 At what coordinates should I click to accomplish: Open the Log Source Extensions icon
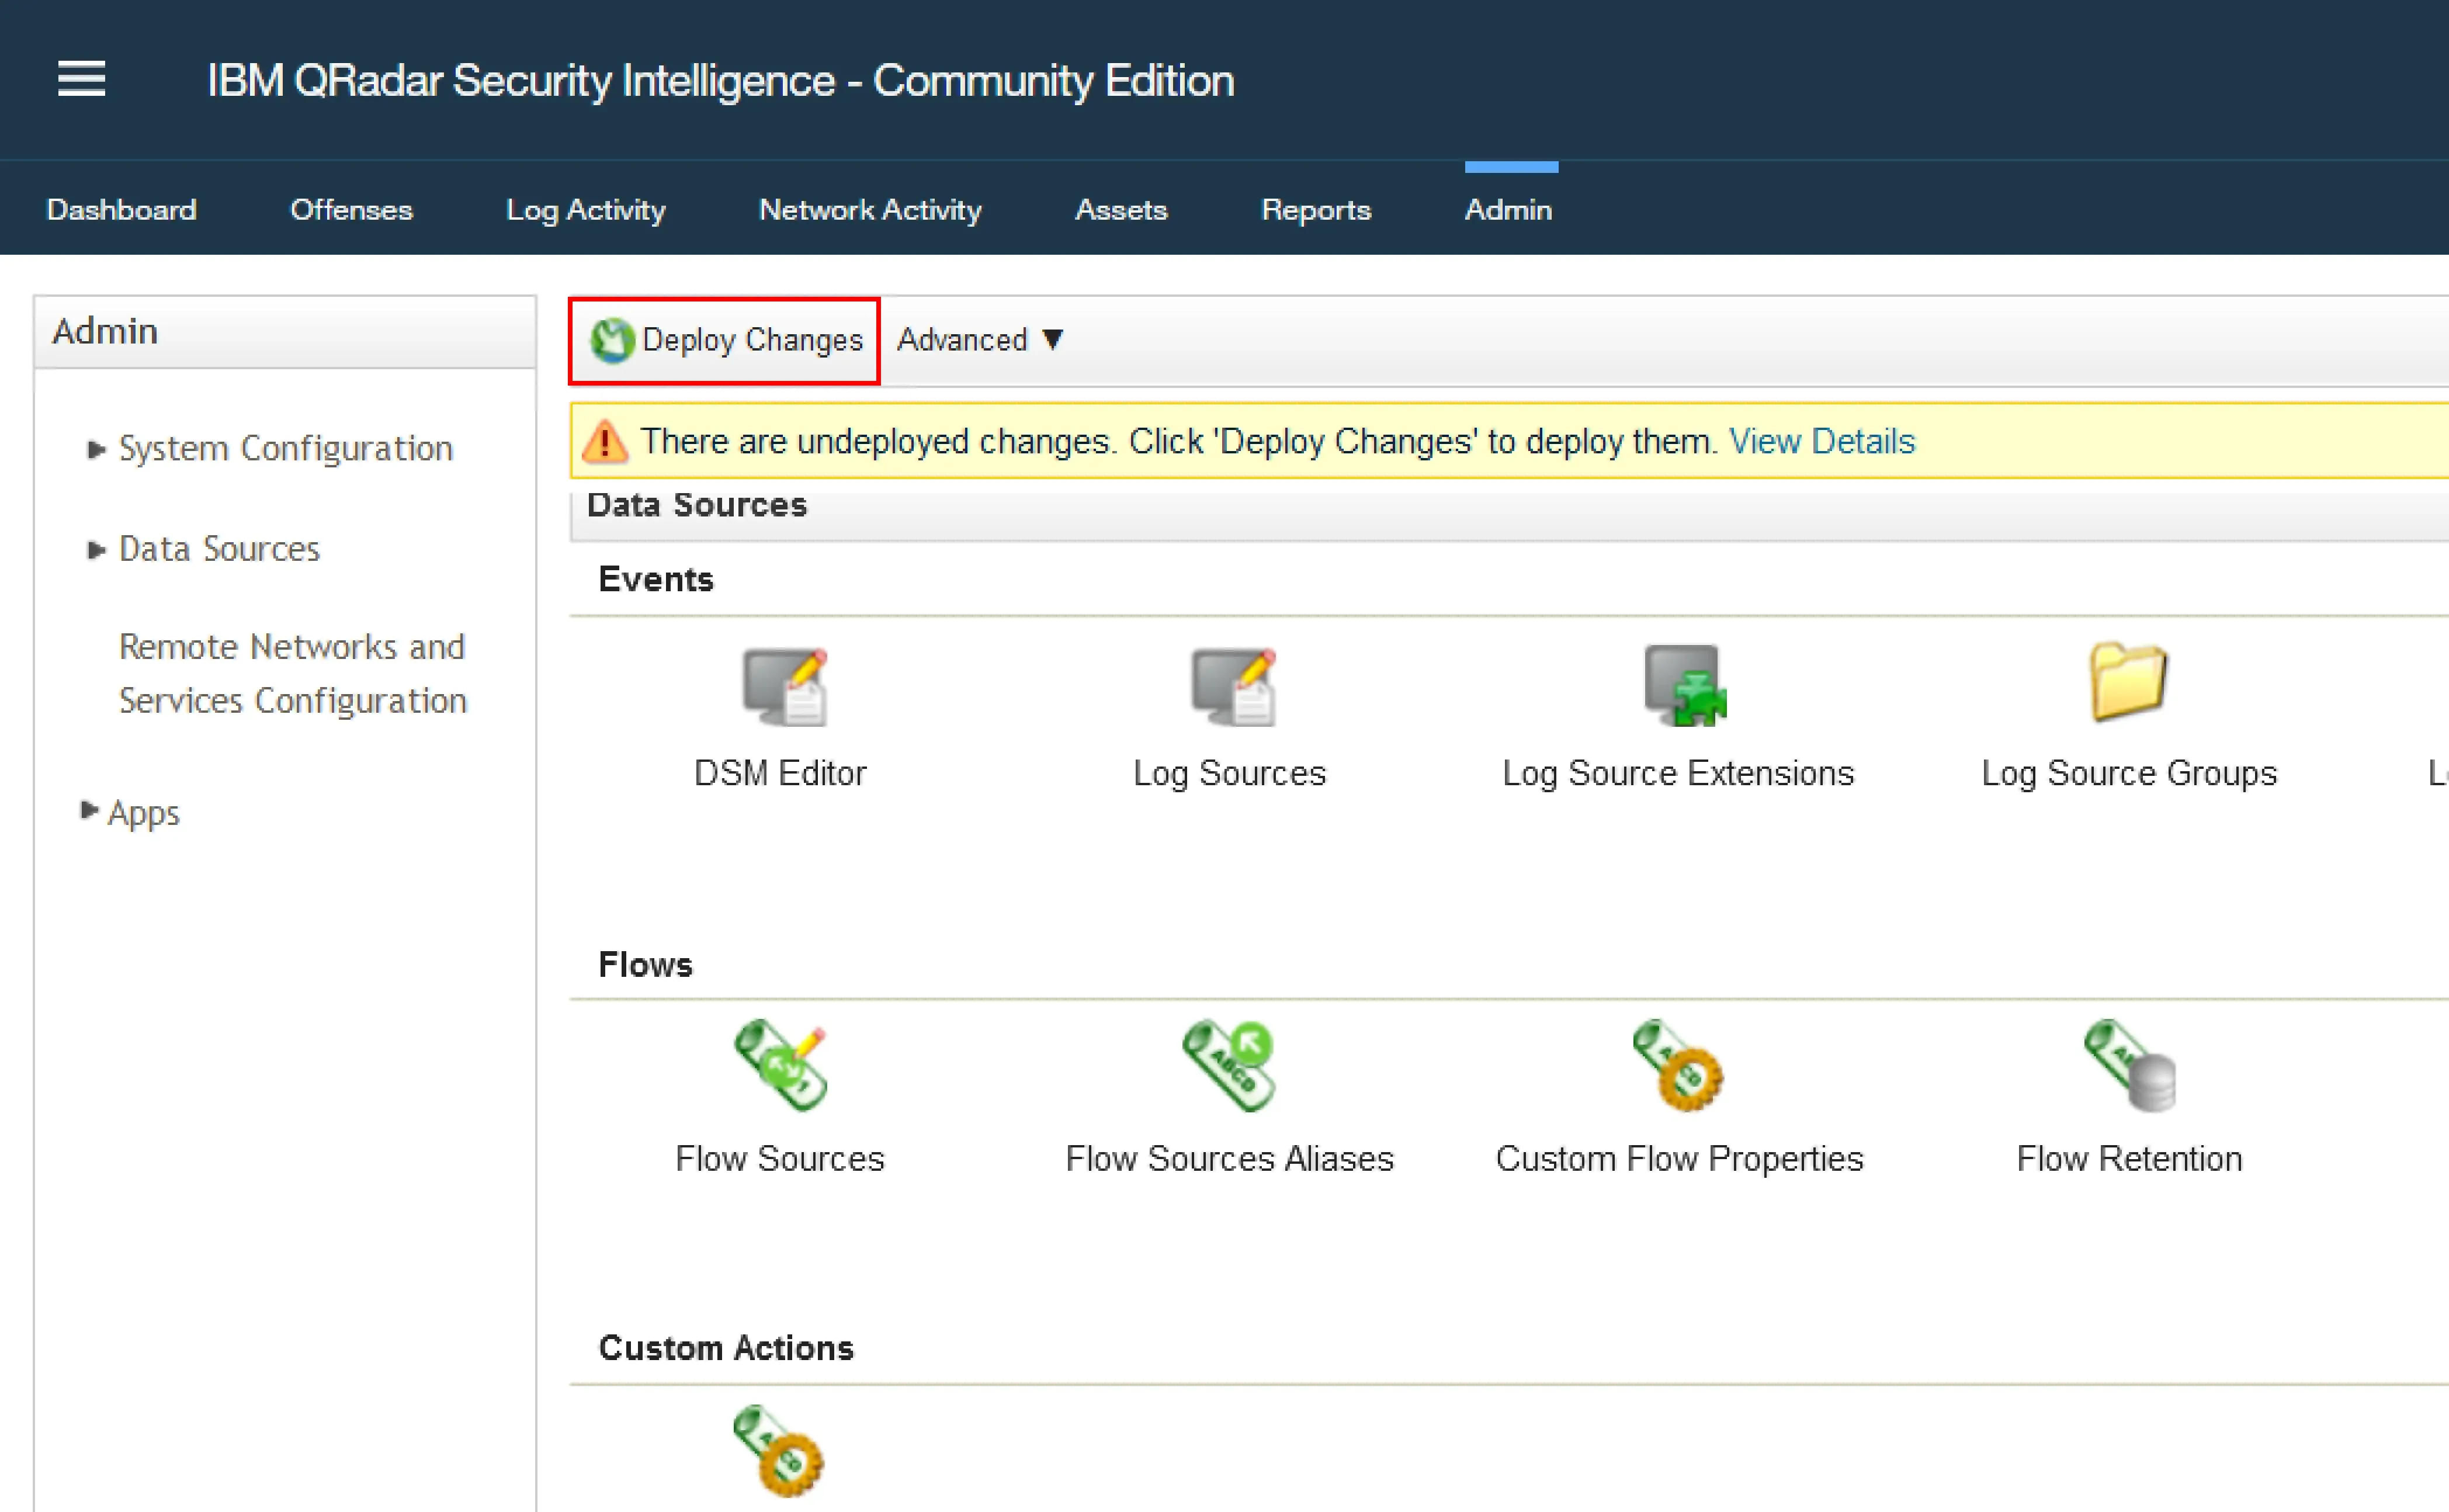(x=1685, y=685)
